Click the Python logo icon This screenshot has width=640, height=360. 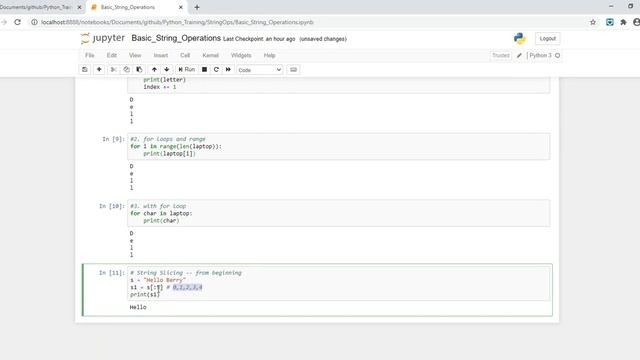point(520,38)
